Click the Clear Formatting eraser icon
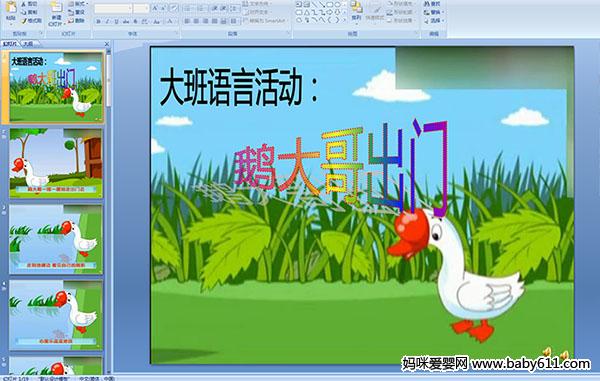Screen dimensions: 600x381 (174, 8)
